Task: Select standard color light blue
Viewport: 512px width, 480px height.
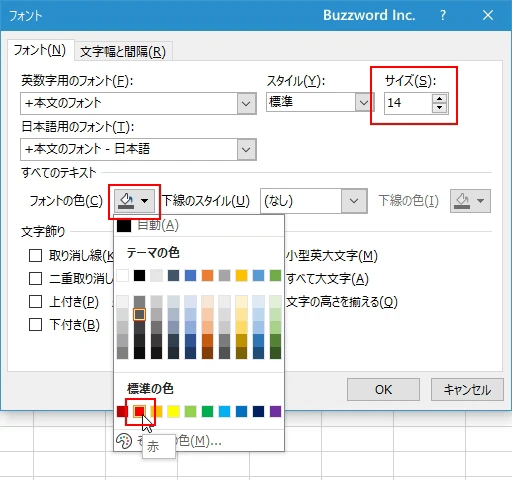Action: click(x=224, y=411)
